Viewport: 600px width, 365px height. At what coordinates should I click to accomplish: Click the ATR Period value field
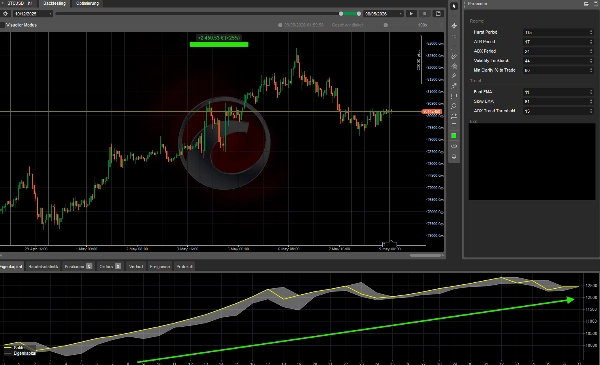coord(558,42)
